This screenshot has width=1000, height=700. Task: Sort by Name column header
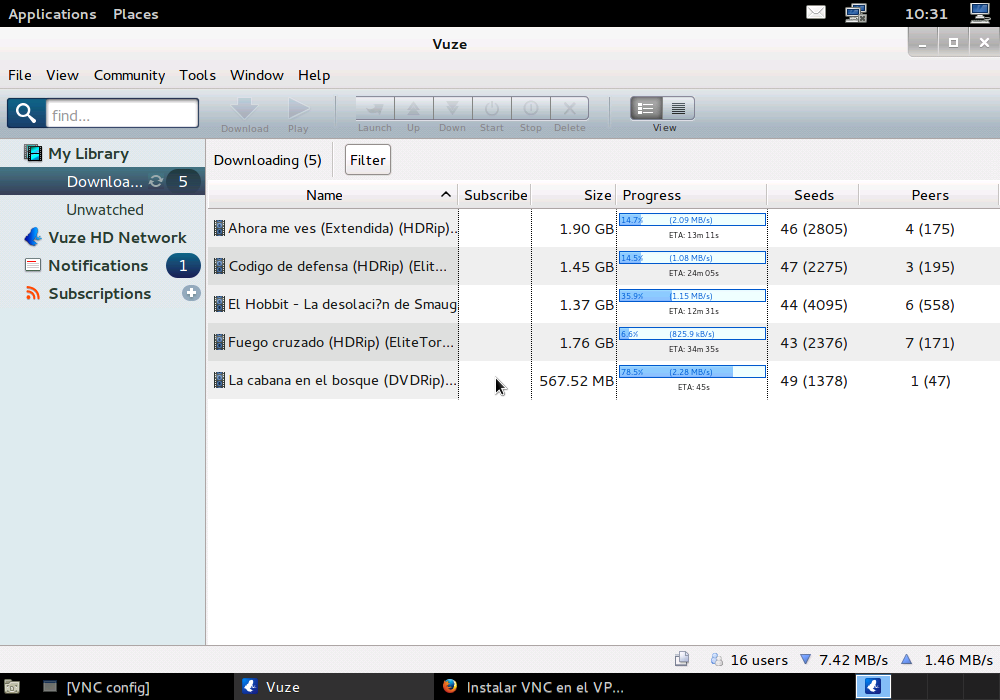click(333, 195)
